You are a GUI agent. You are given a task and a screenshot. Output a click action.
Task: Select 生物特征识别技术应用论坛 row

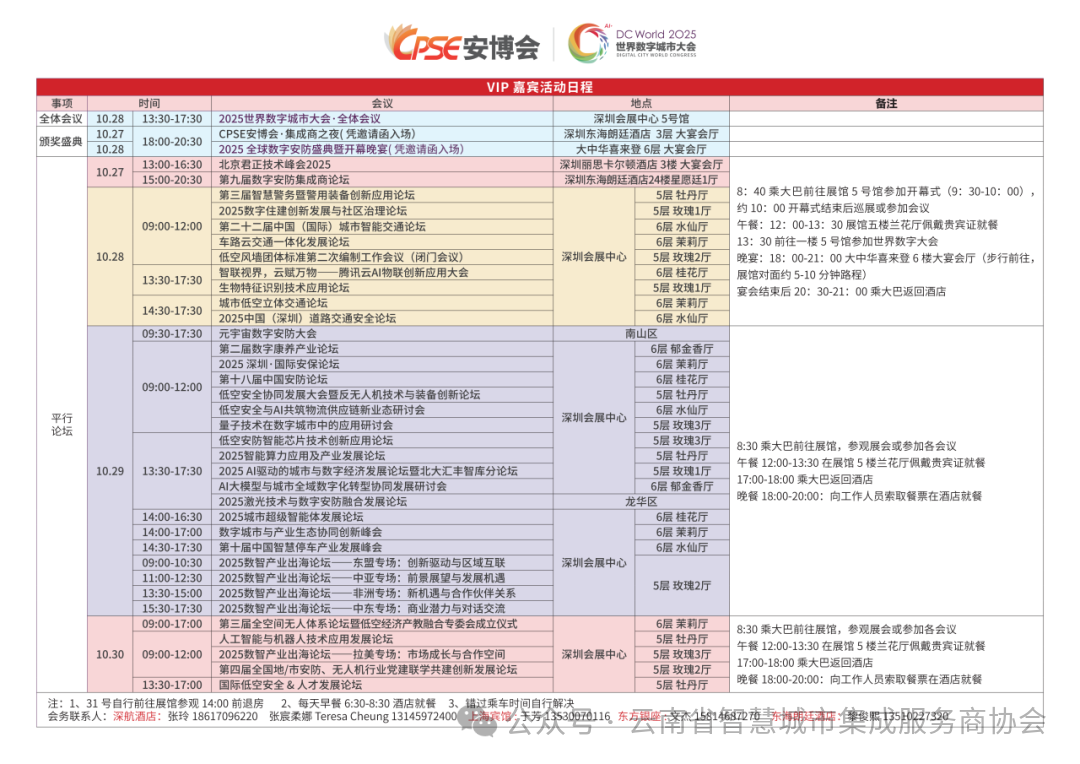(382, 287)
